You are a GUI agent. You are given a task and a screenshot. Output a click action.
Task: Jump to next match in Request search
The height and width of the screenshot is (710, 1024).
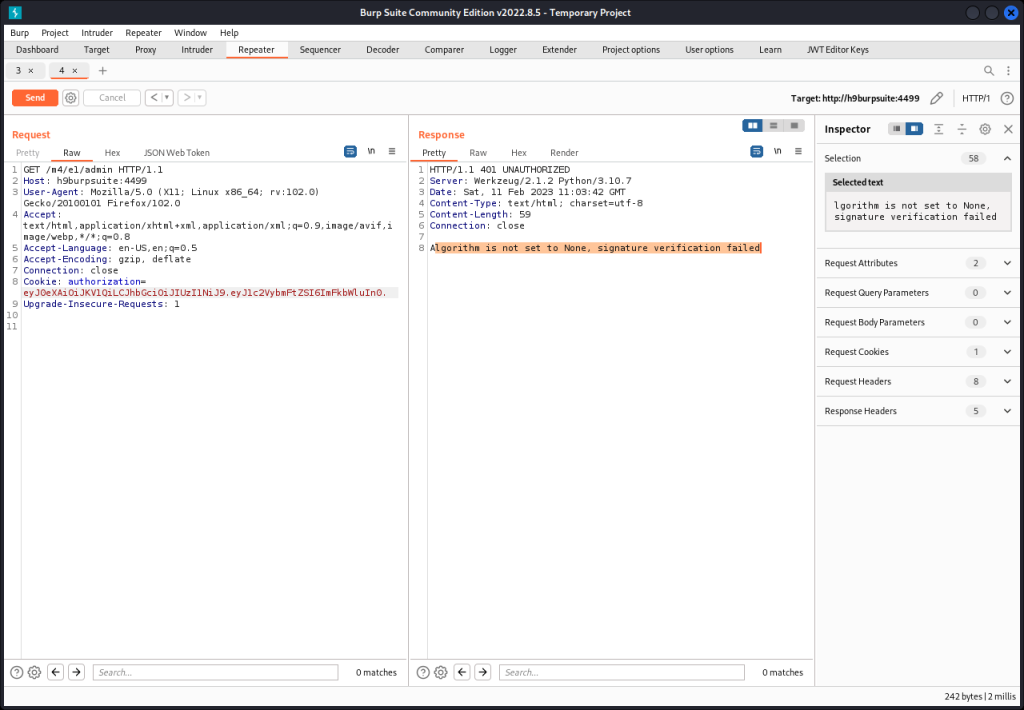[76, 672]
